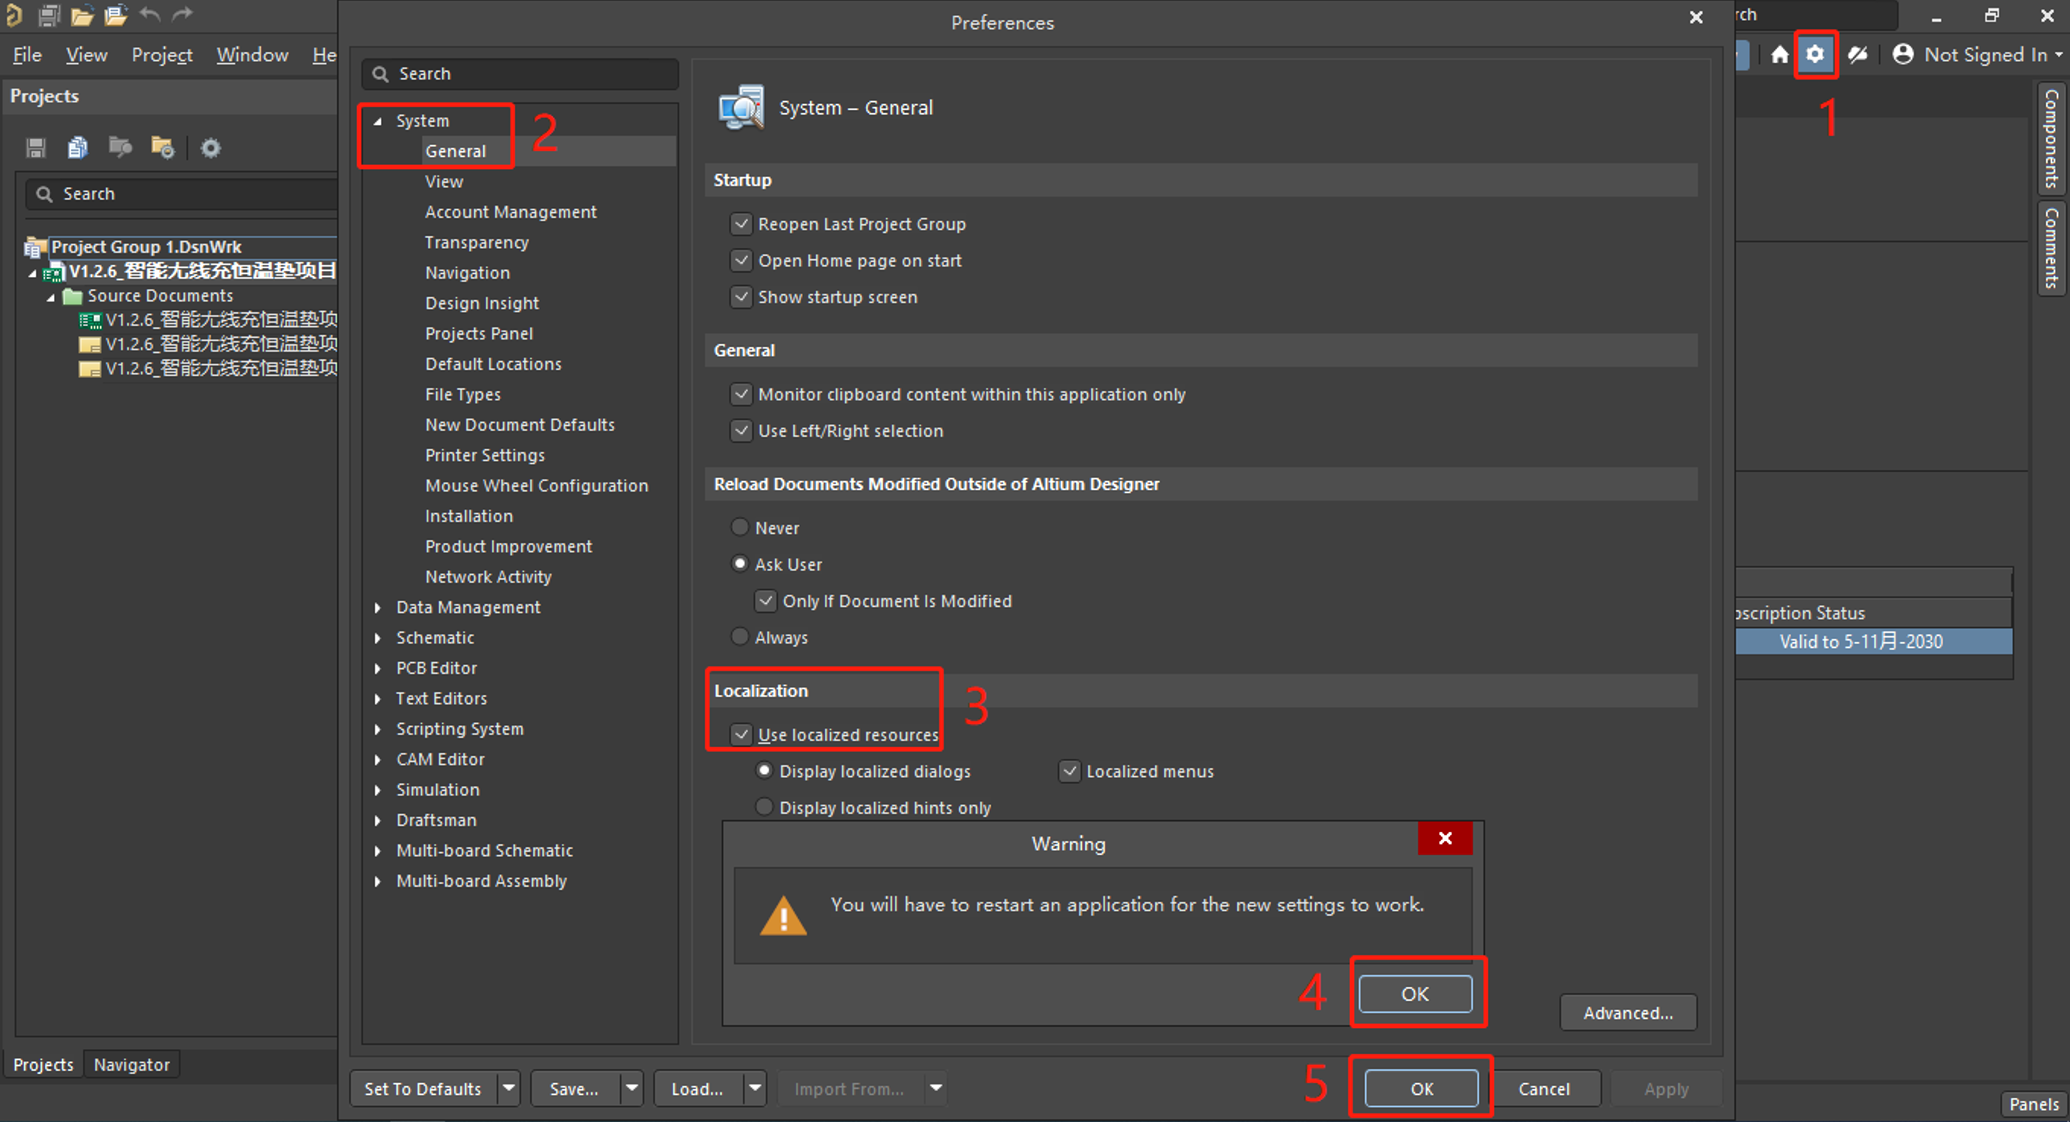This screenshot has width=2070, height=1122.
Task: Open Projects panel settings gear
Action: (210, 148)
